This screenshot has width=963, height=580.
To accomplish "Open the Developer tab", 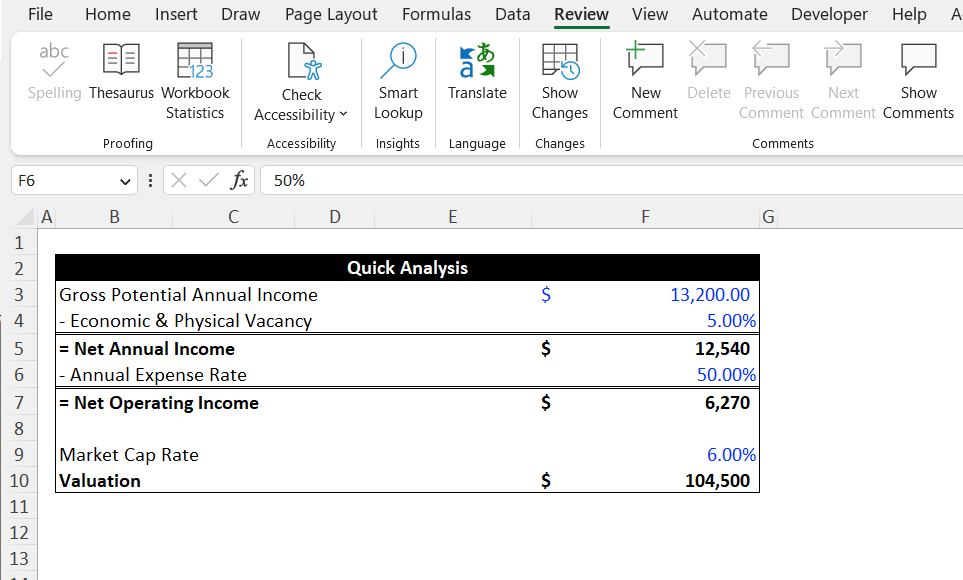I will tap(829, 14).
